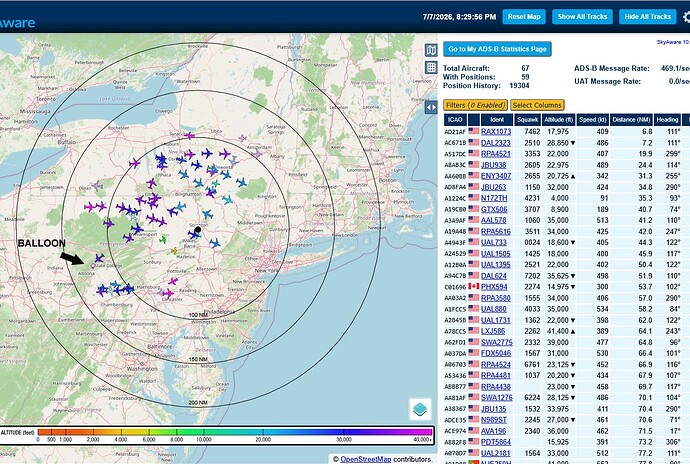Open the PHX594 flight link
This screenshot has height=464, width=690.
pos(494,287)
